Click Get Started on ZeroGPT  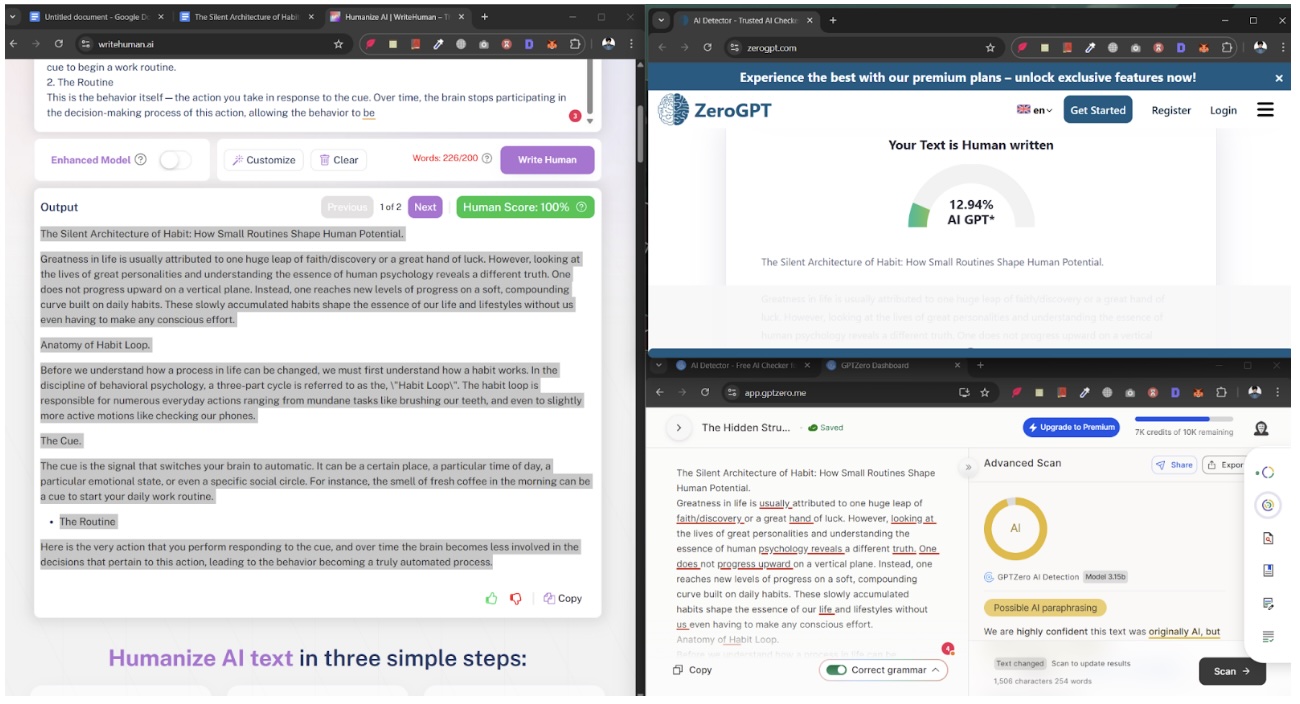click(x=1098, y=110)
